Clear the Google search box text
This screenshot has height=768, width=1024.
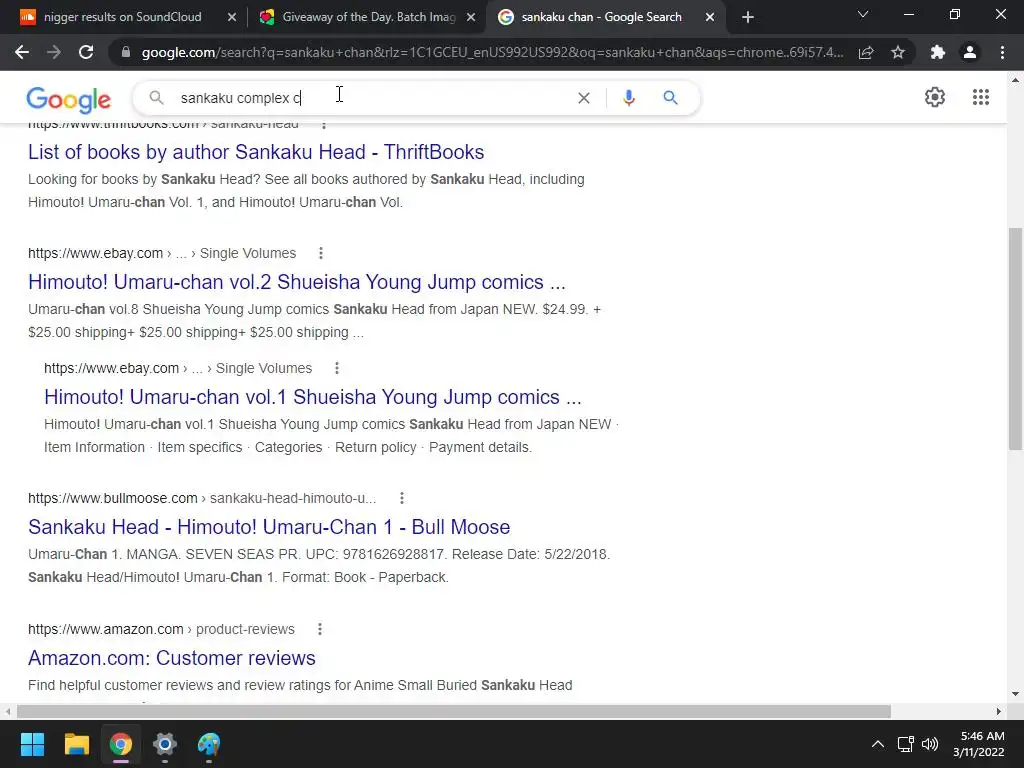tap(584, 98)
